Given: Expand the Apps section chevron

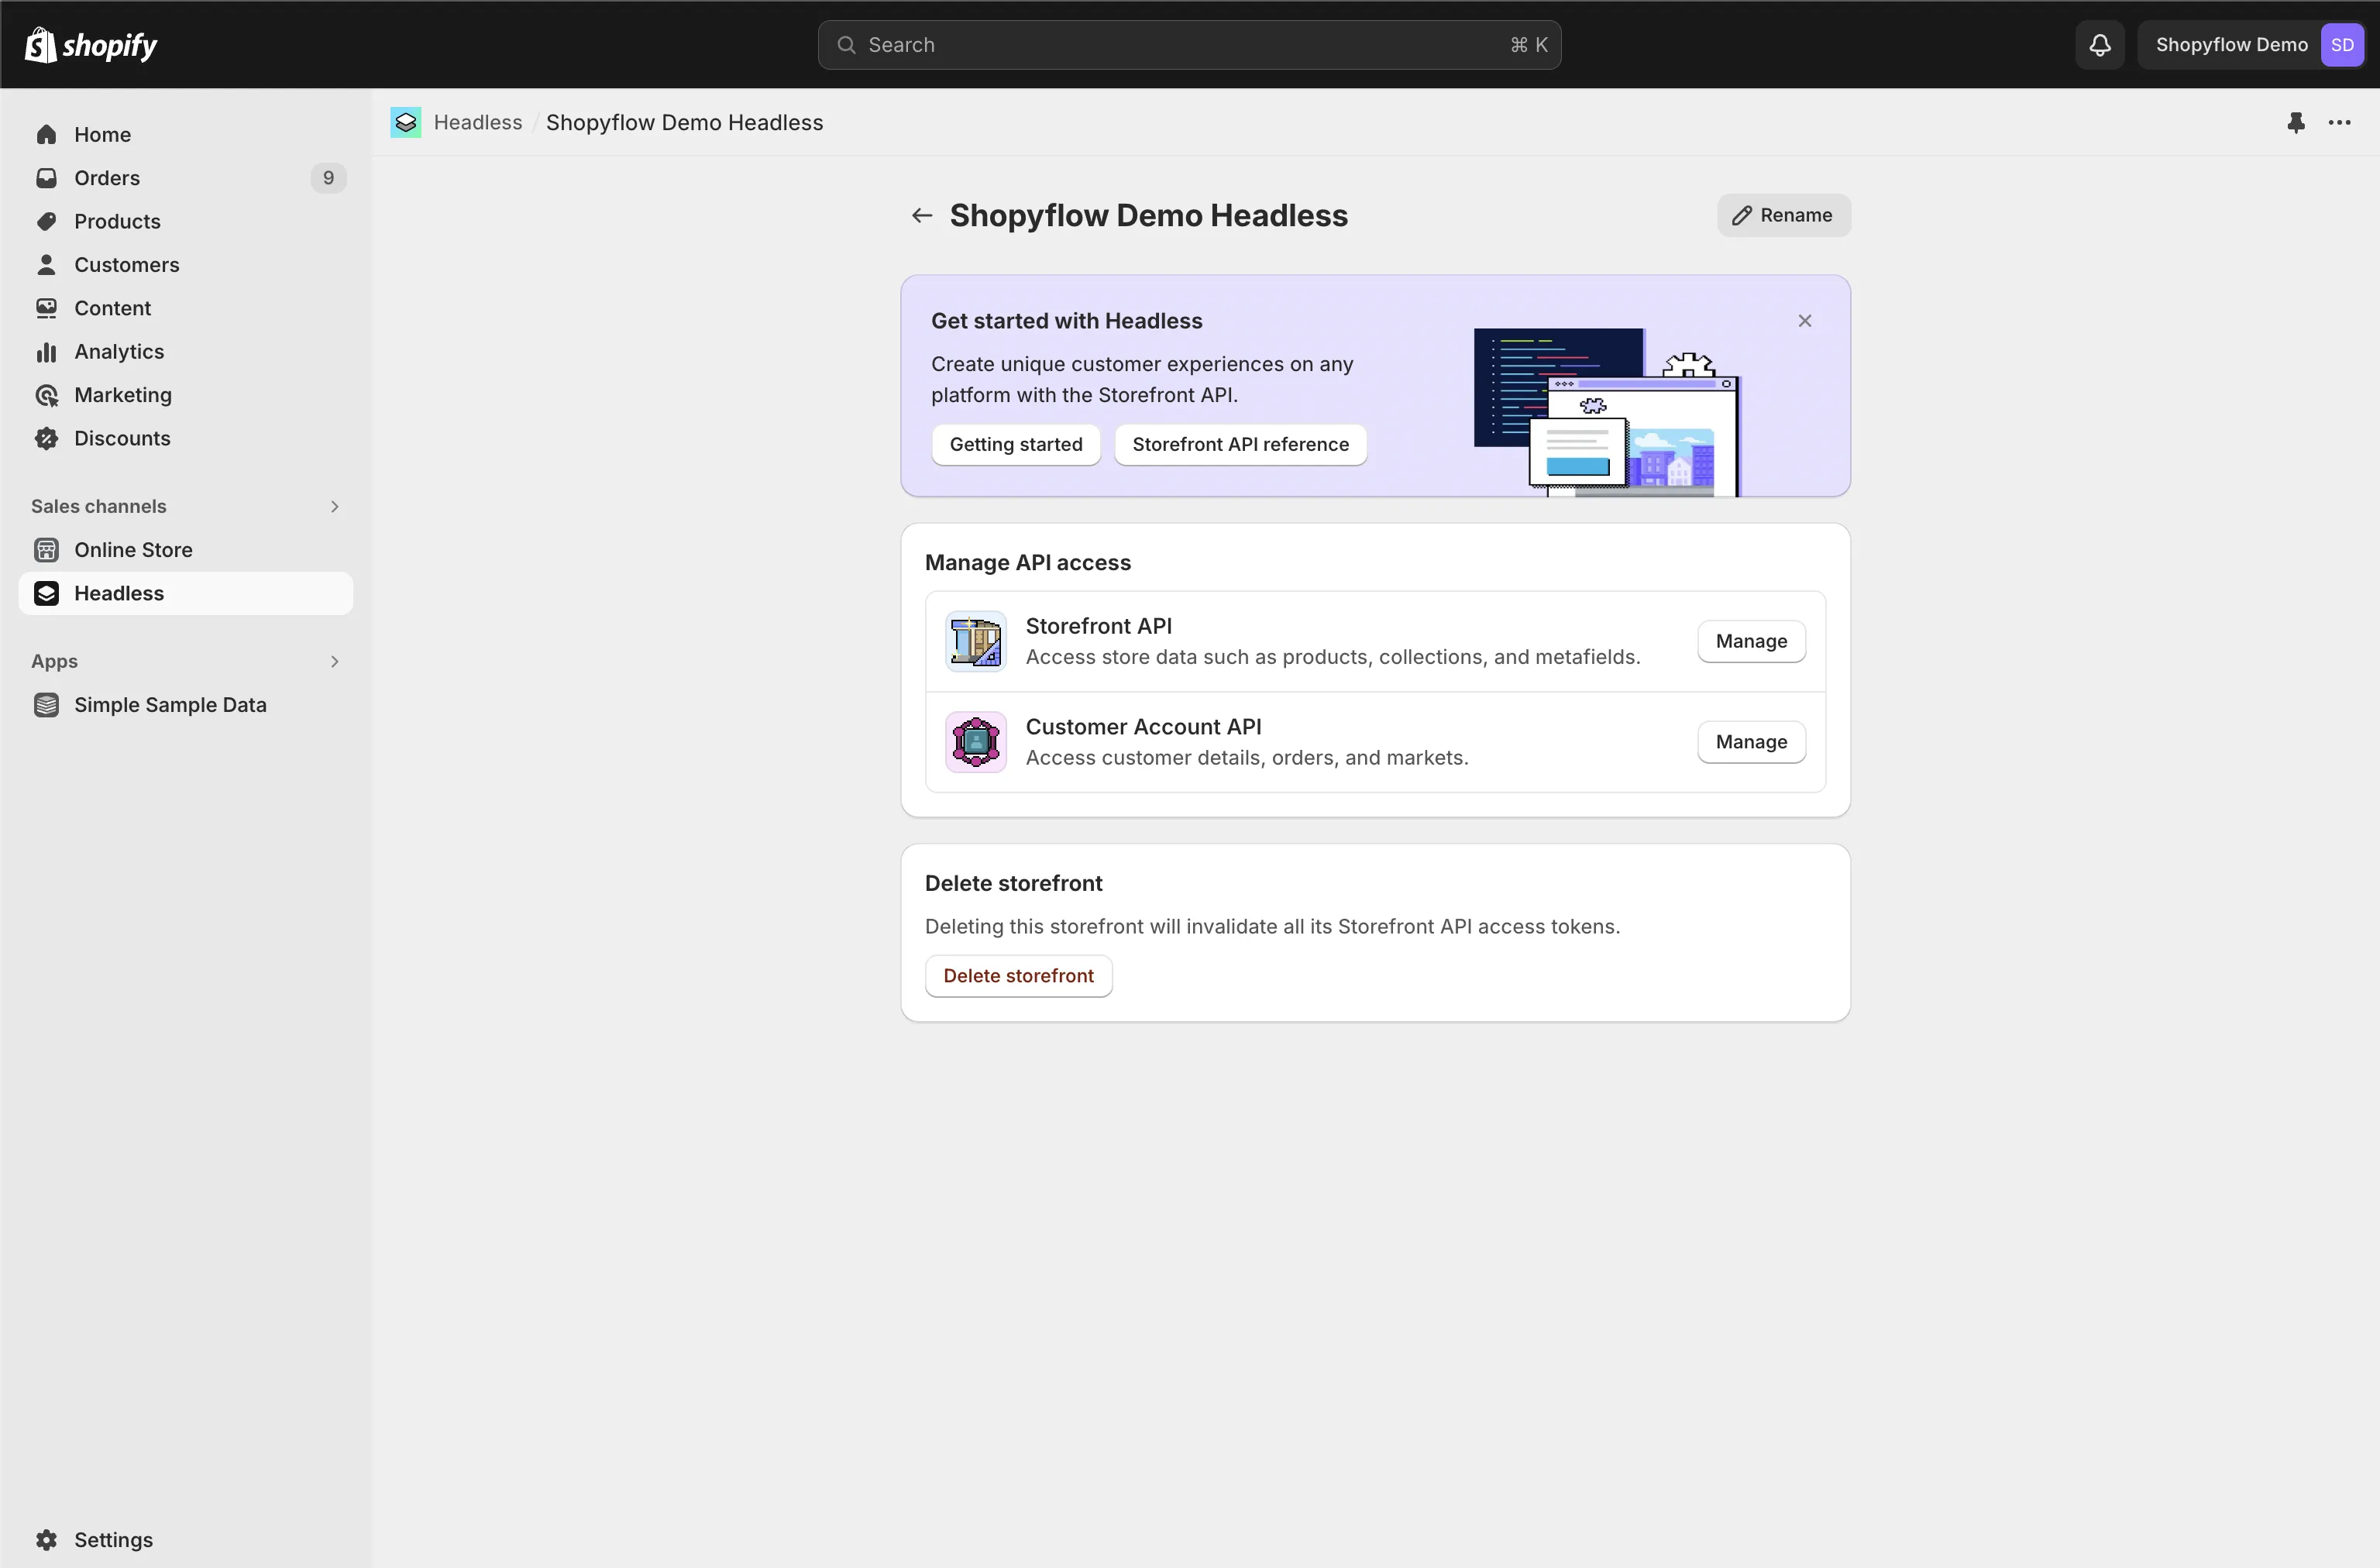Looking at the screenshot, I should click(x=335, y=661).
